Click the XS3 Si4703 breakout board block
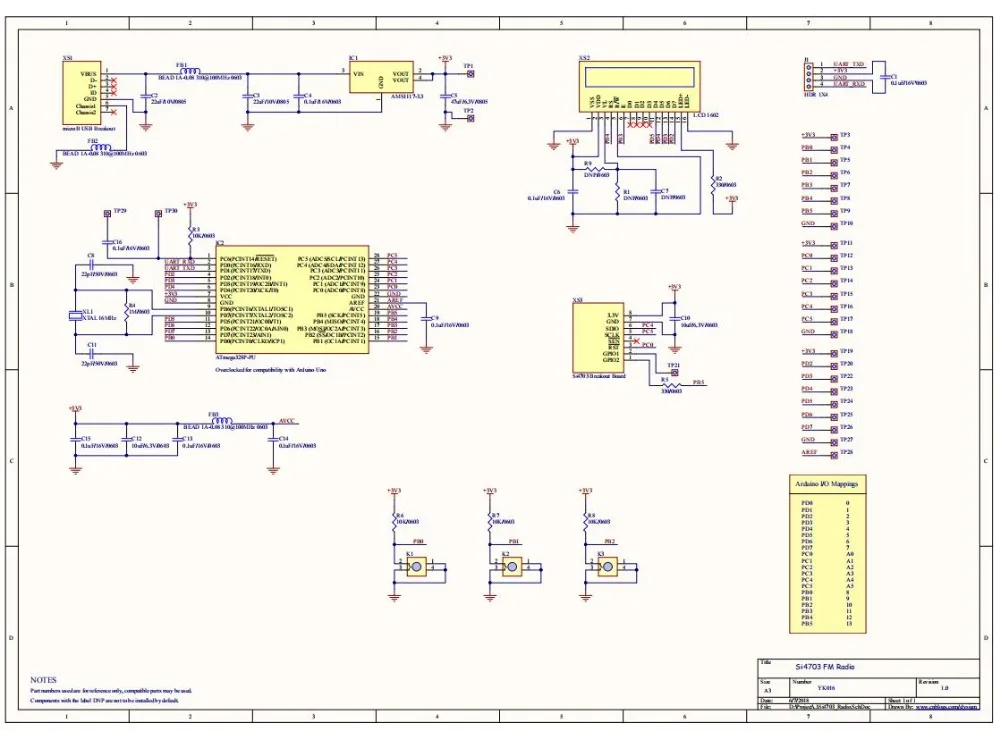The width and height of the screenshot is (1000, 731). pos(598,337)
